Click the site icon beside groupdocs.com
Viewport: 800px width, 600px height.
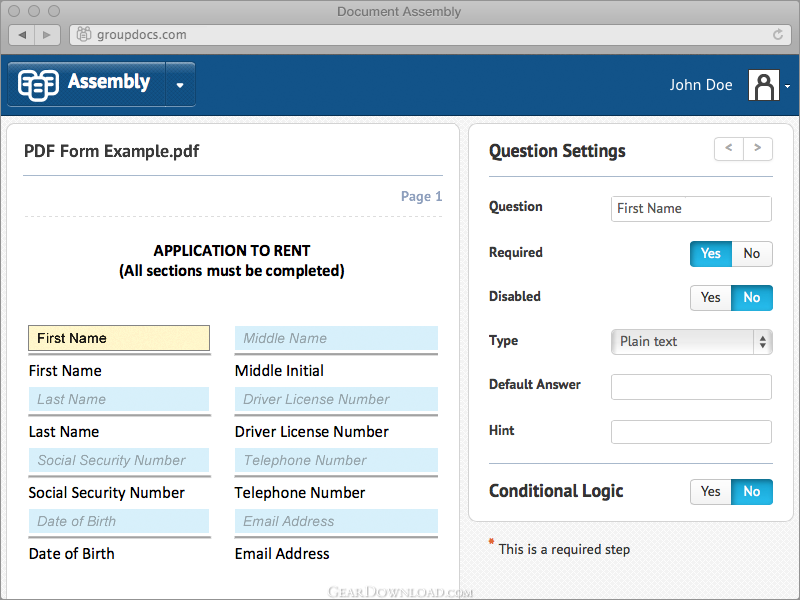(84, 34)
